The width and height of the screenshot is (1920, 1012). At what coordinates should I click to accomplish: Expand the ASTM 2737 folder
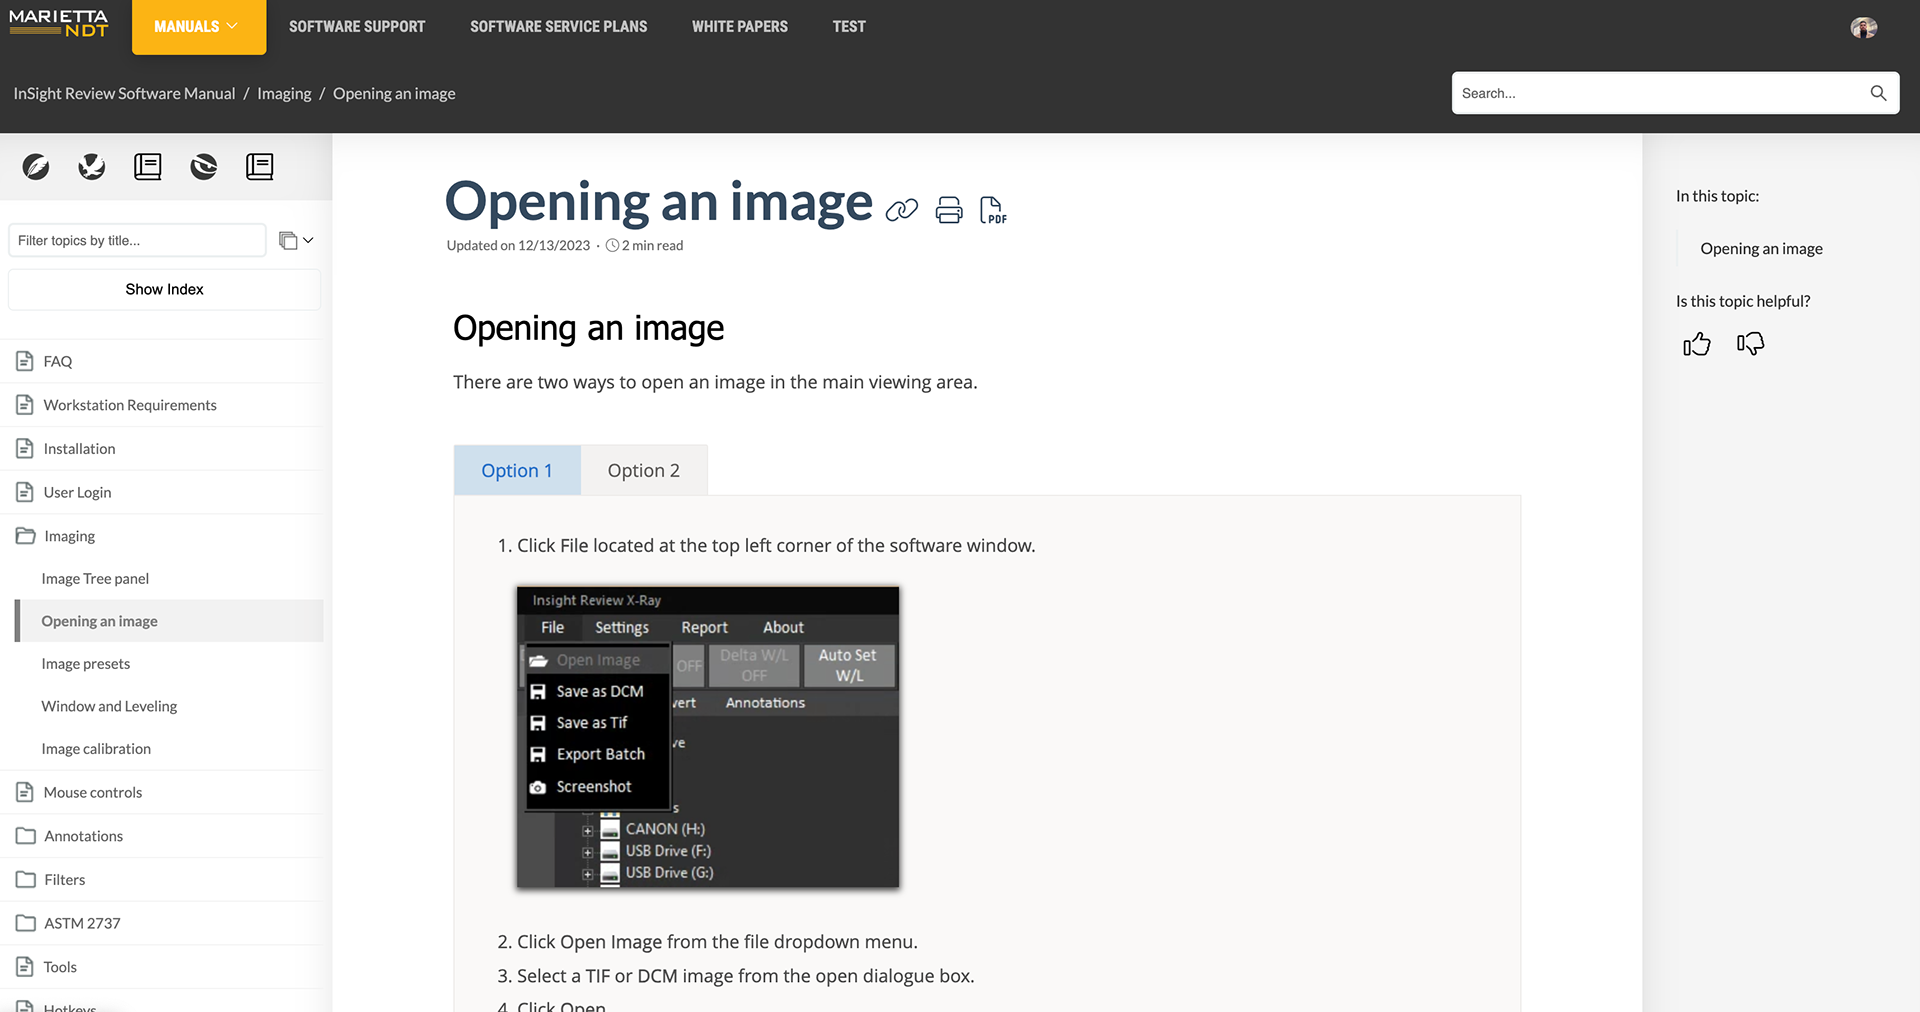click(82, 923)
